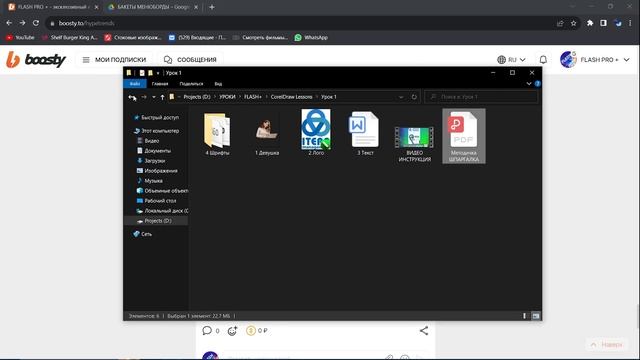This screenshot has width=640, height=360.
Task: Open Рабочий стол in navigation pane
Action: coord(160,201)
